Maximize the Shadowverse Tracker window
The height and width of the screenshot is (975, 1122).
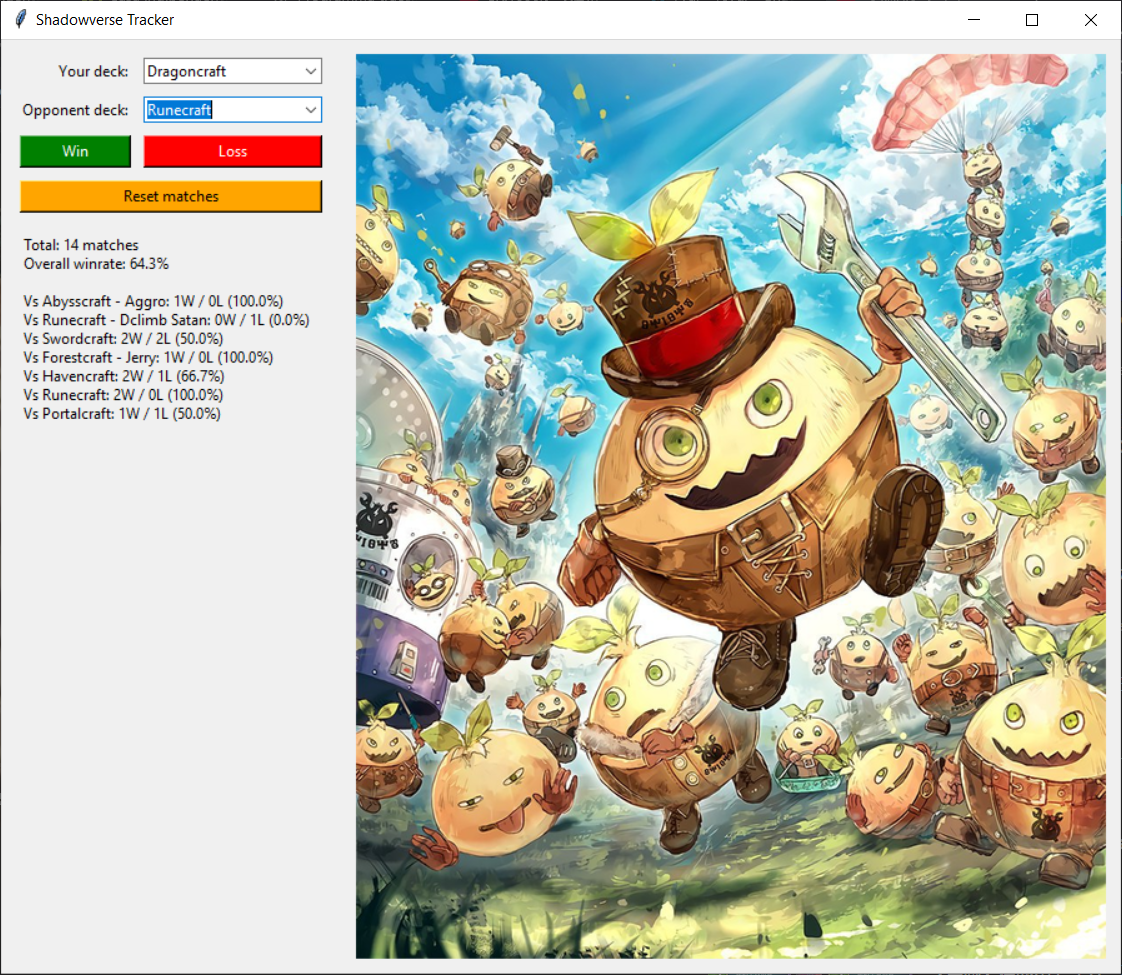[1032, 19]
